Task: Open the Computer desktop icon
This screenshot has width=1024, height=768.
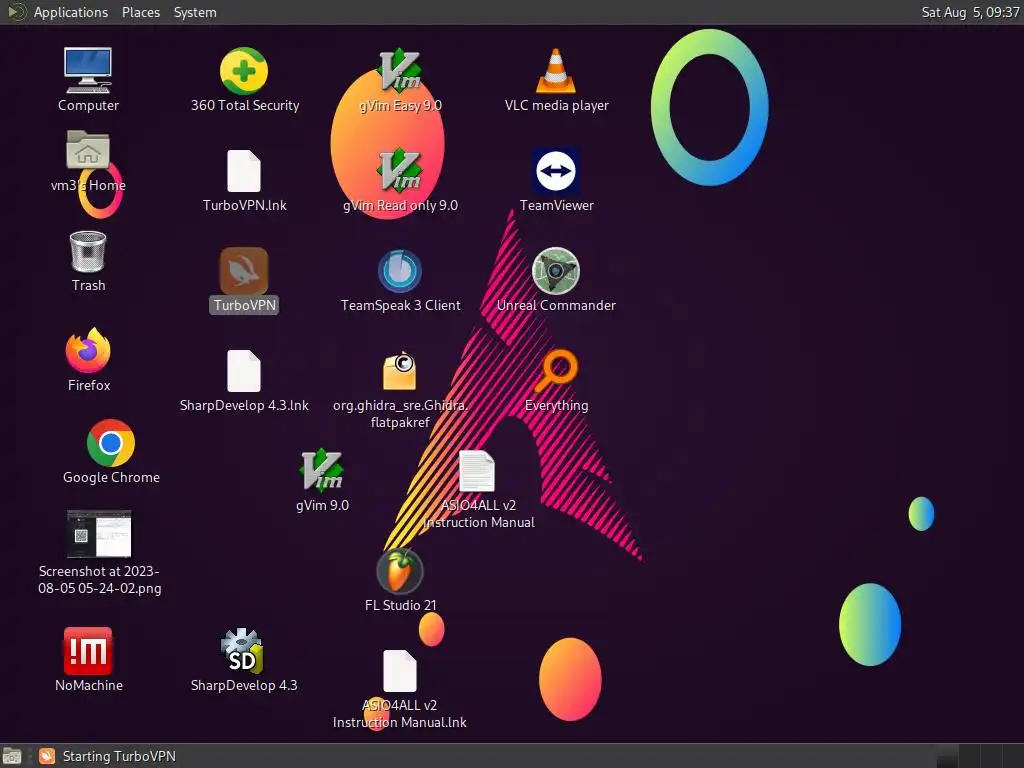Action: click(x=88, y=71)
